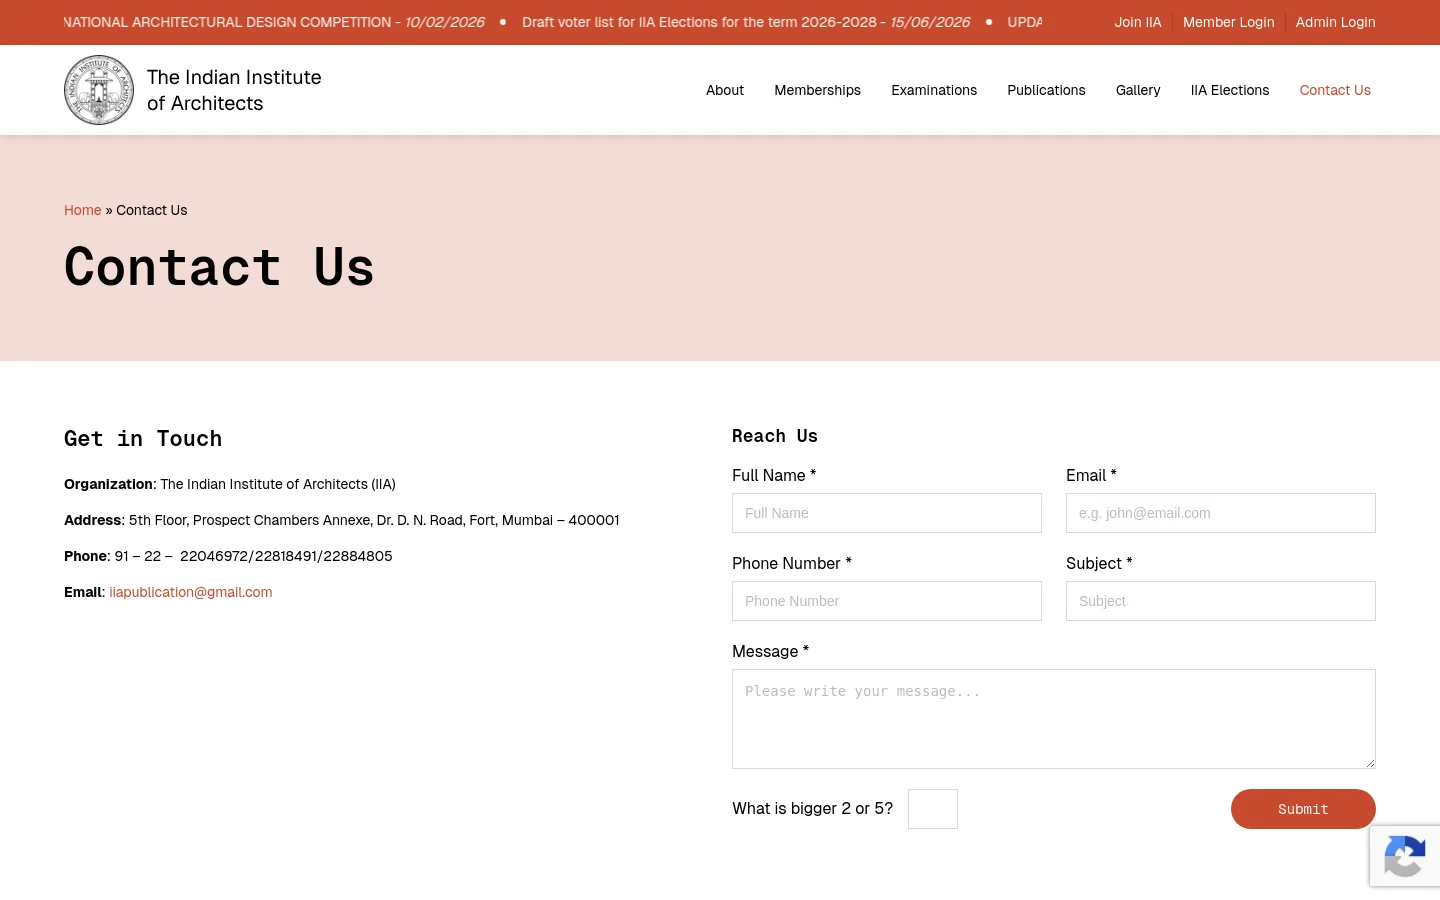Screen dimensions: 1440x900
Task: Click the Draft voter list news ticker item
Action: 745,22
